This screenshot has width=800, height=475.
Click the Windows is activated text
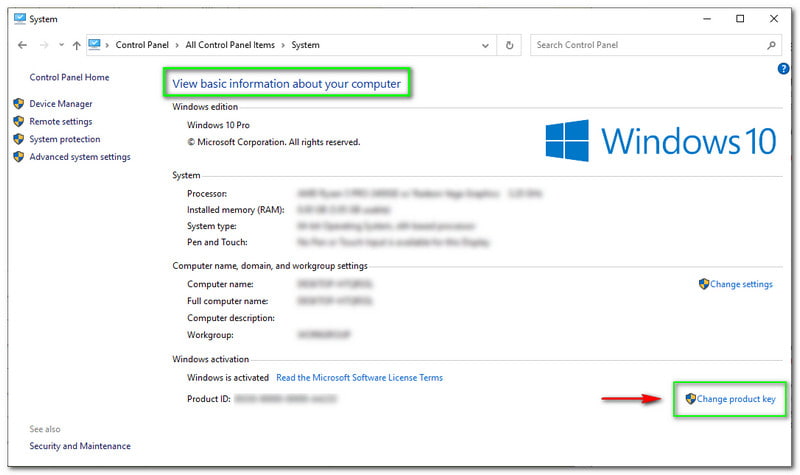click(x=228, y=378)
